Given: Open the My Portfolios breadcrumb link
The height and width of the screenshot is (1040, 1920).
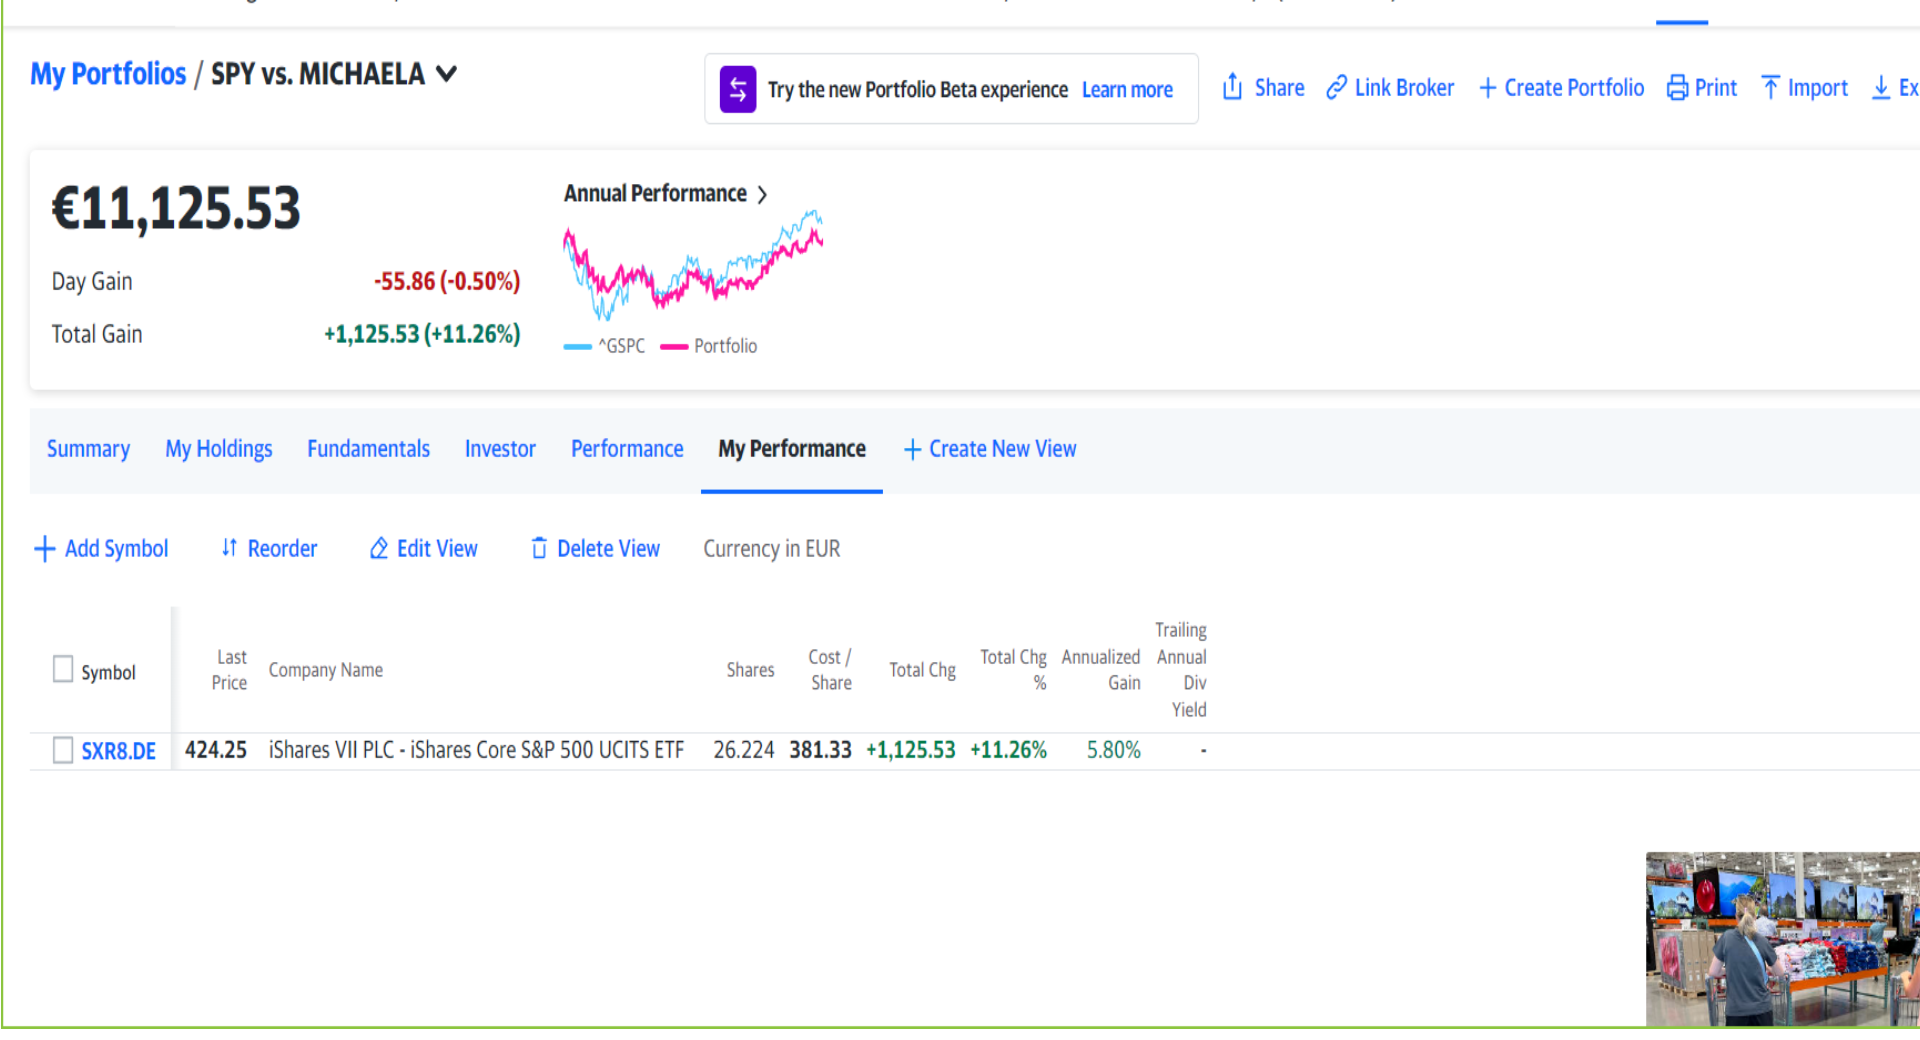Looking at the screenshot, I should pyautogui.click(x=108, y=74).
